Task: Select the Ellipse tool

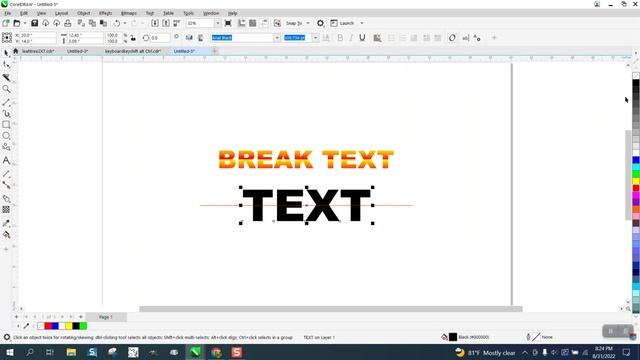Action: click(x=6, y=136)
